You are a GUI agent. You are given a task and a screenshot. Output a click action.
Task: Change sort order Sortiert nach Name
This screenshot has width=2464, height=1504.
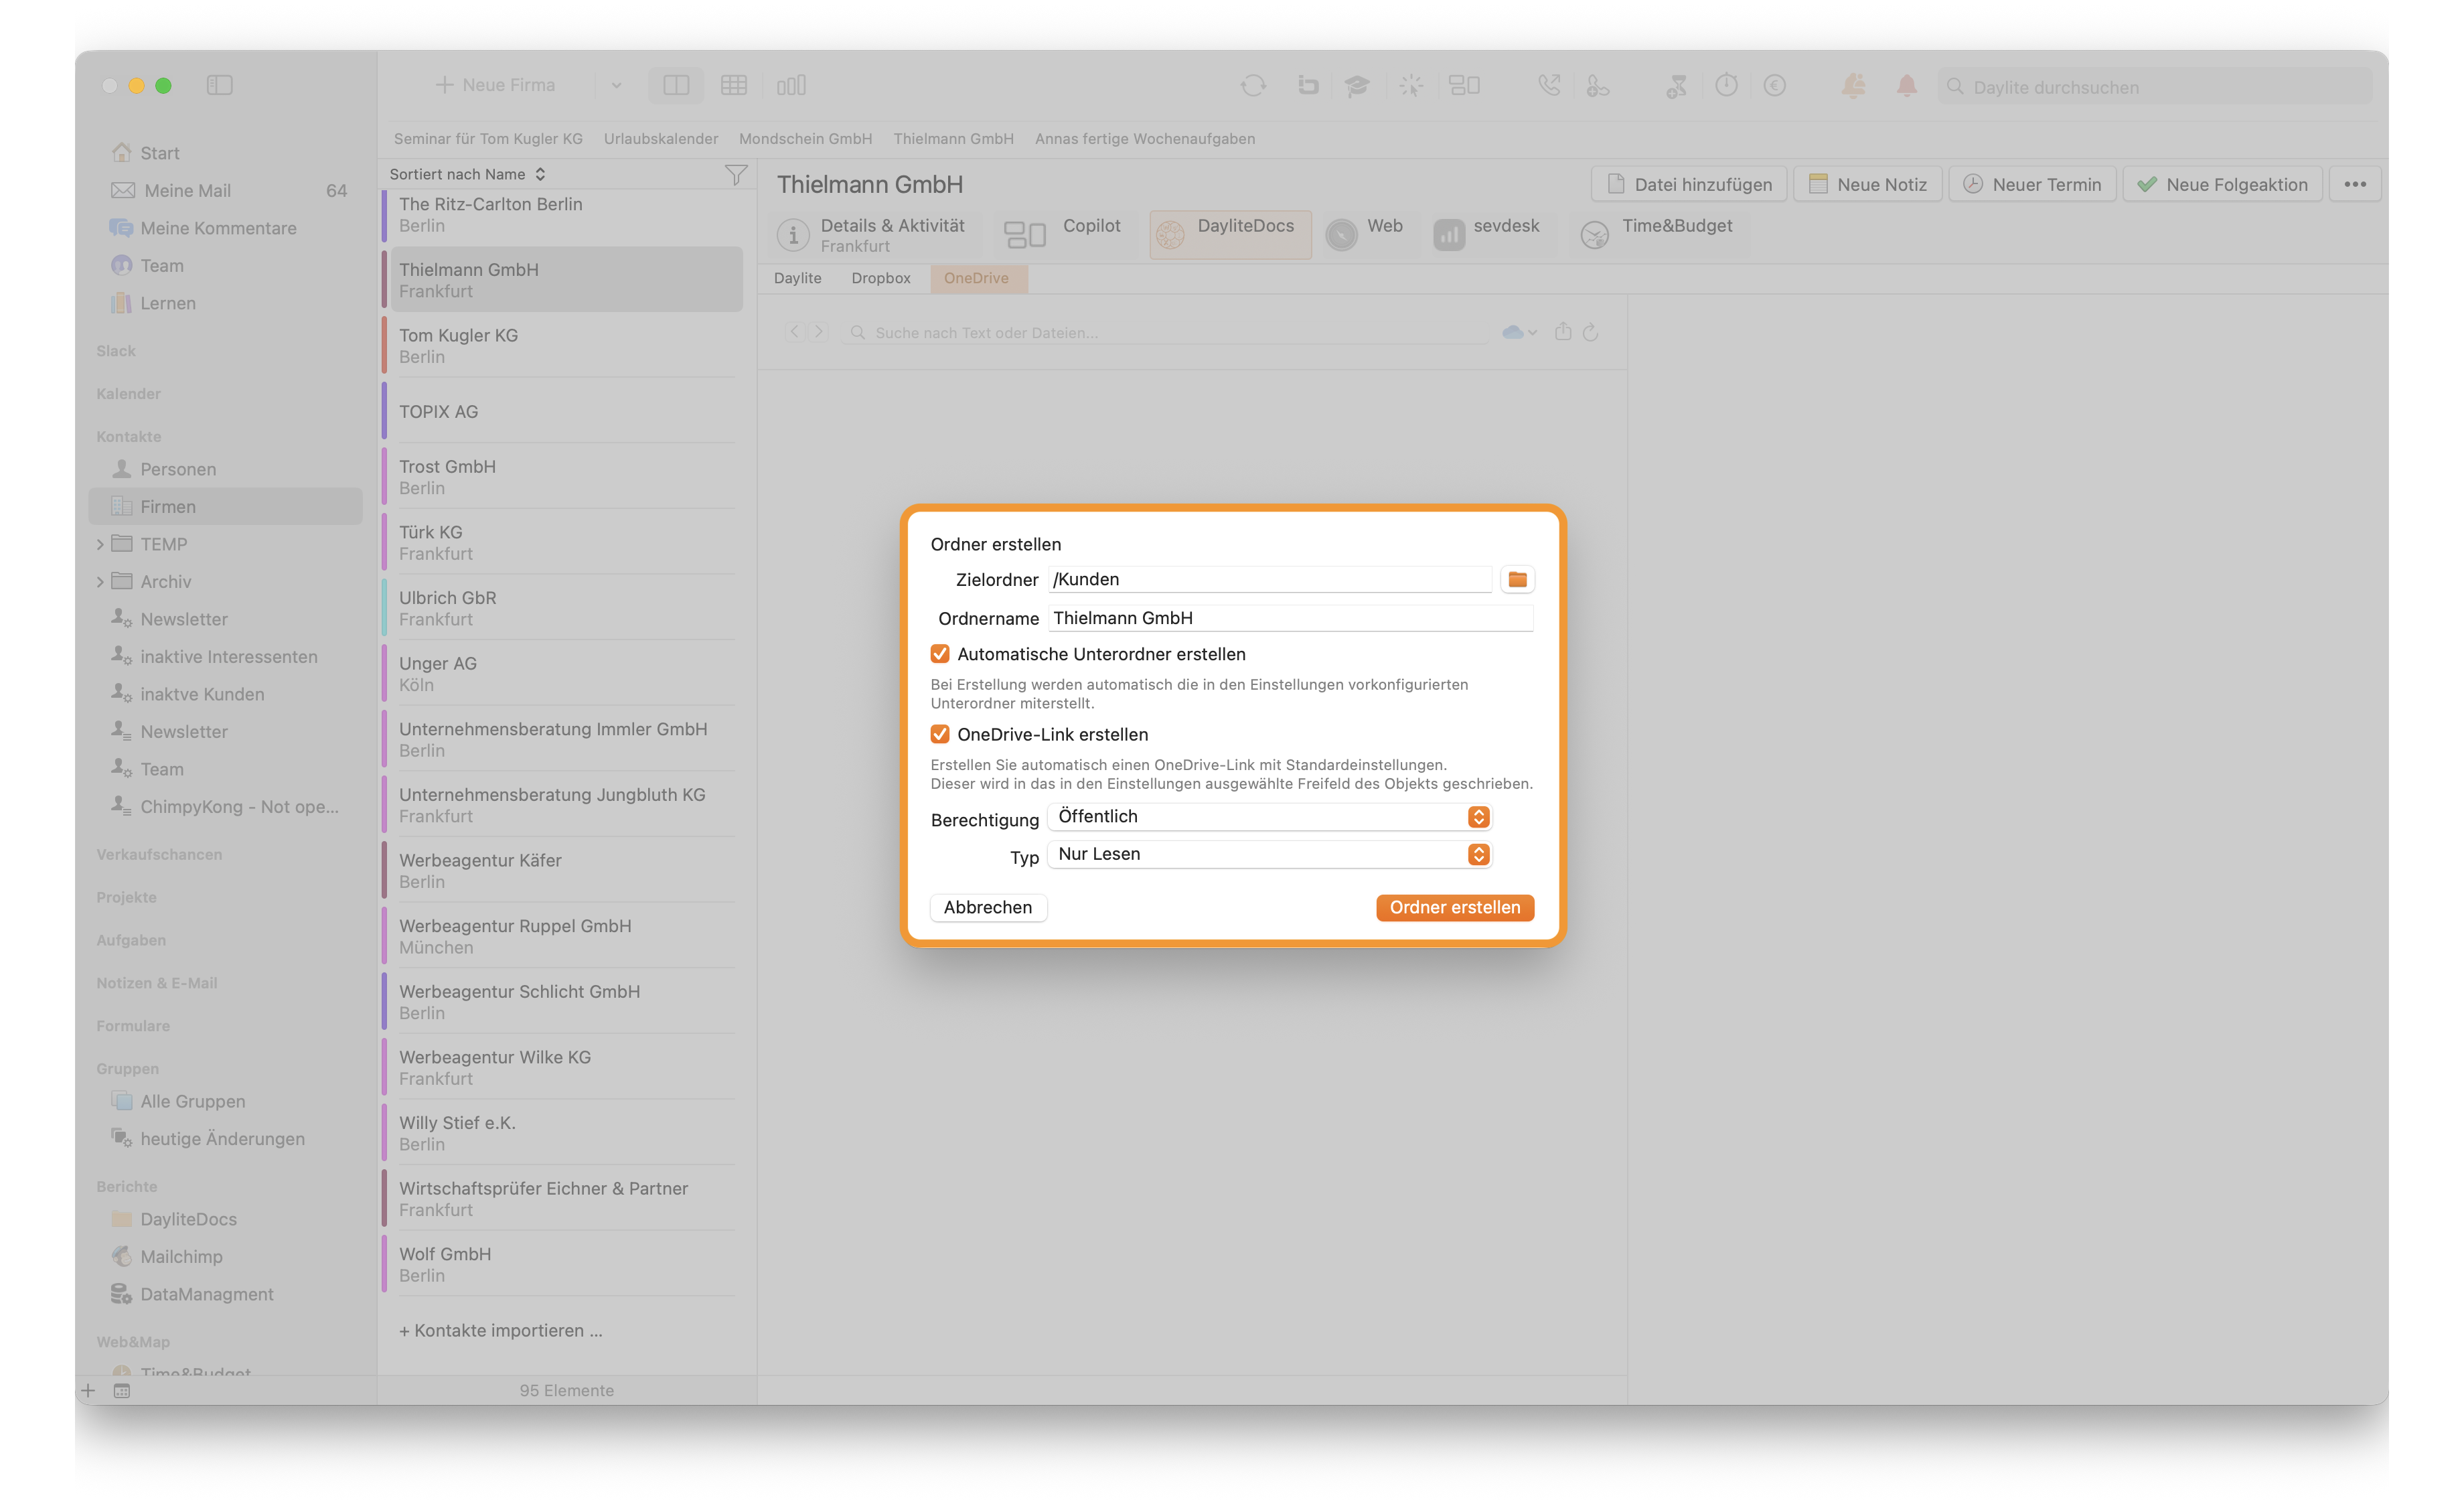[x=468, y=174]
